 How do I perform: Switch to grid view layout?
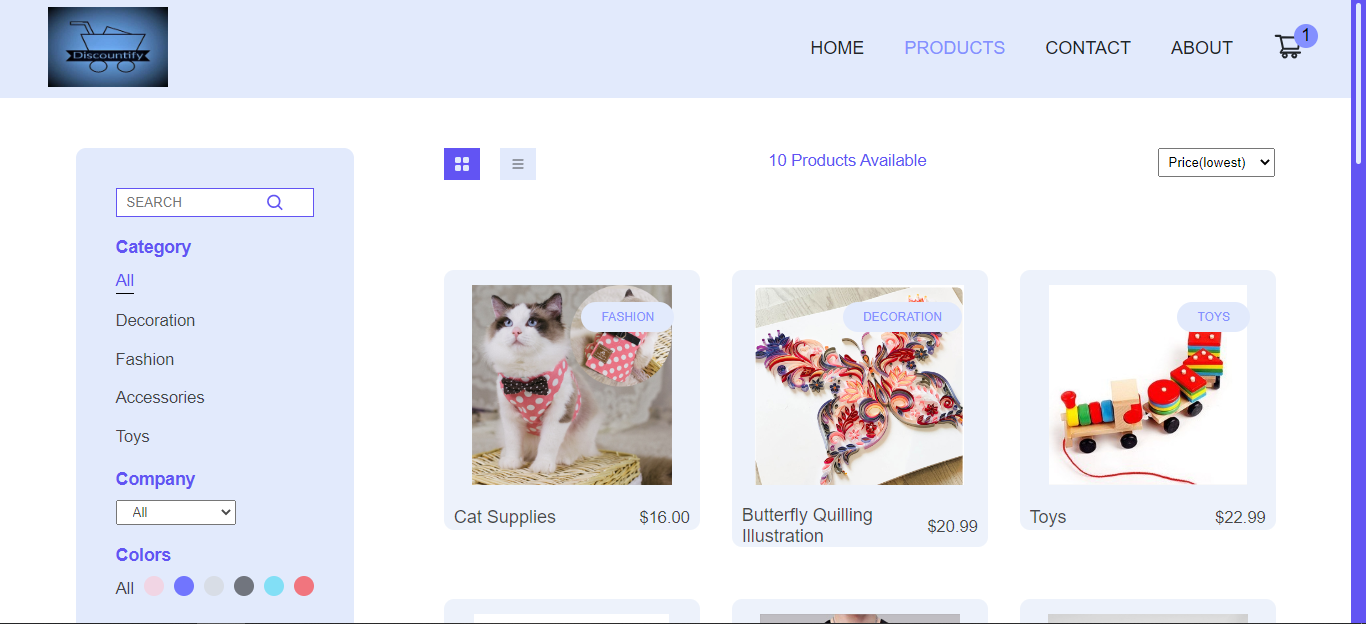[462, 164]
